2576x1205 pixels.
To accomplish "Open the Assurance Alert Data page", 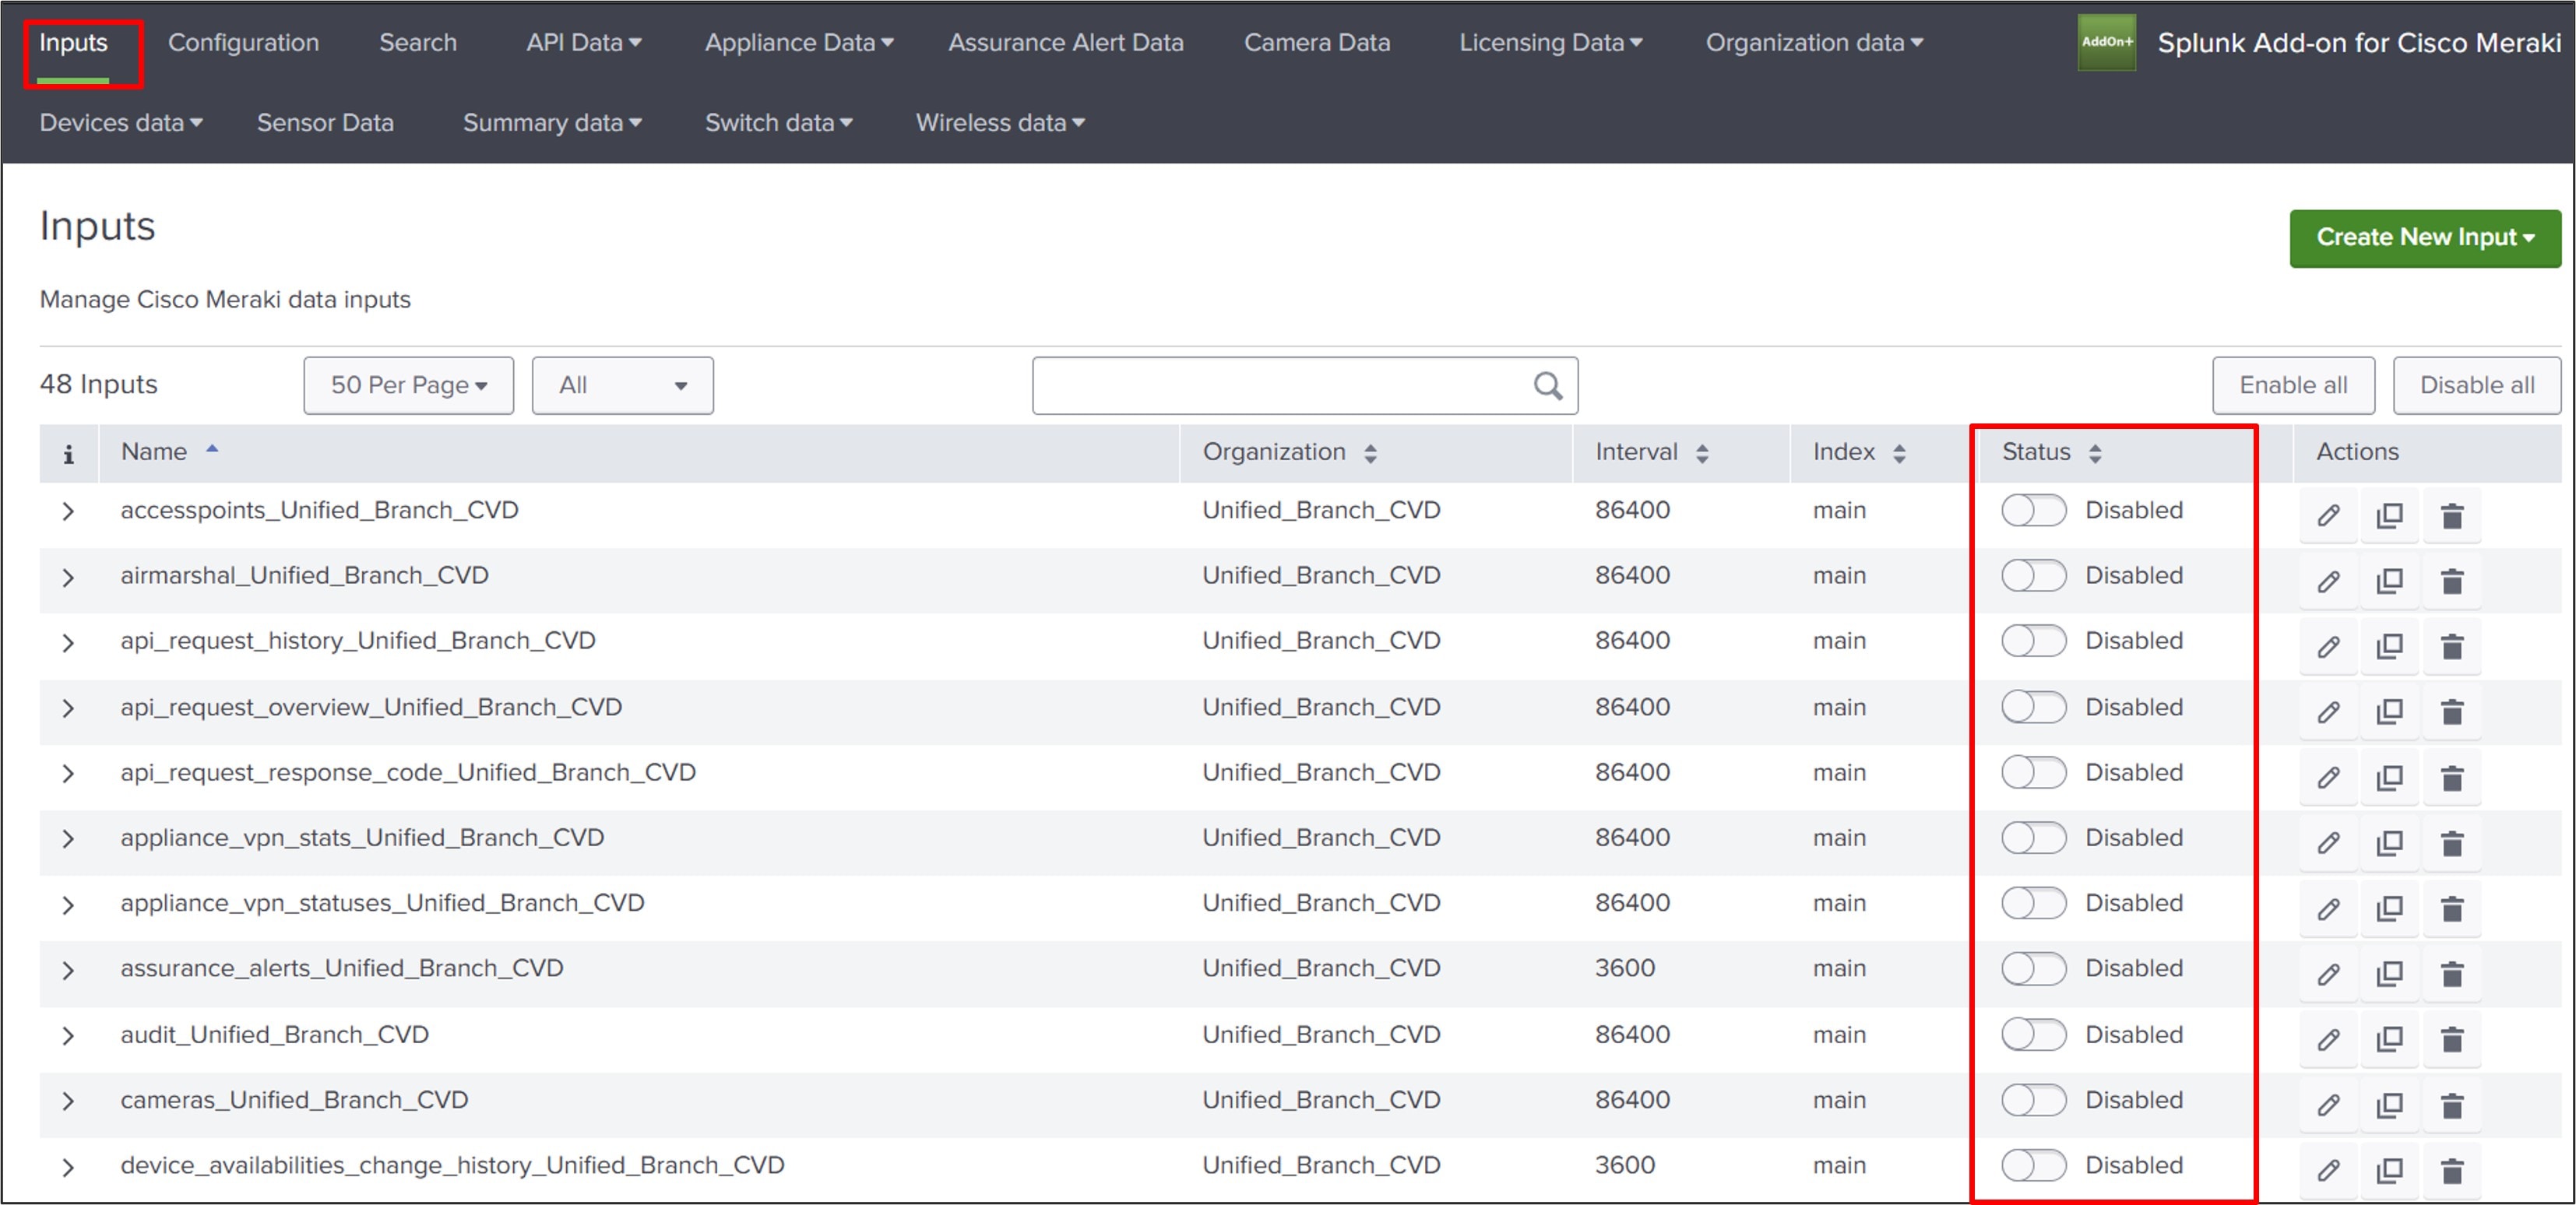I will 1066,43.
